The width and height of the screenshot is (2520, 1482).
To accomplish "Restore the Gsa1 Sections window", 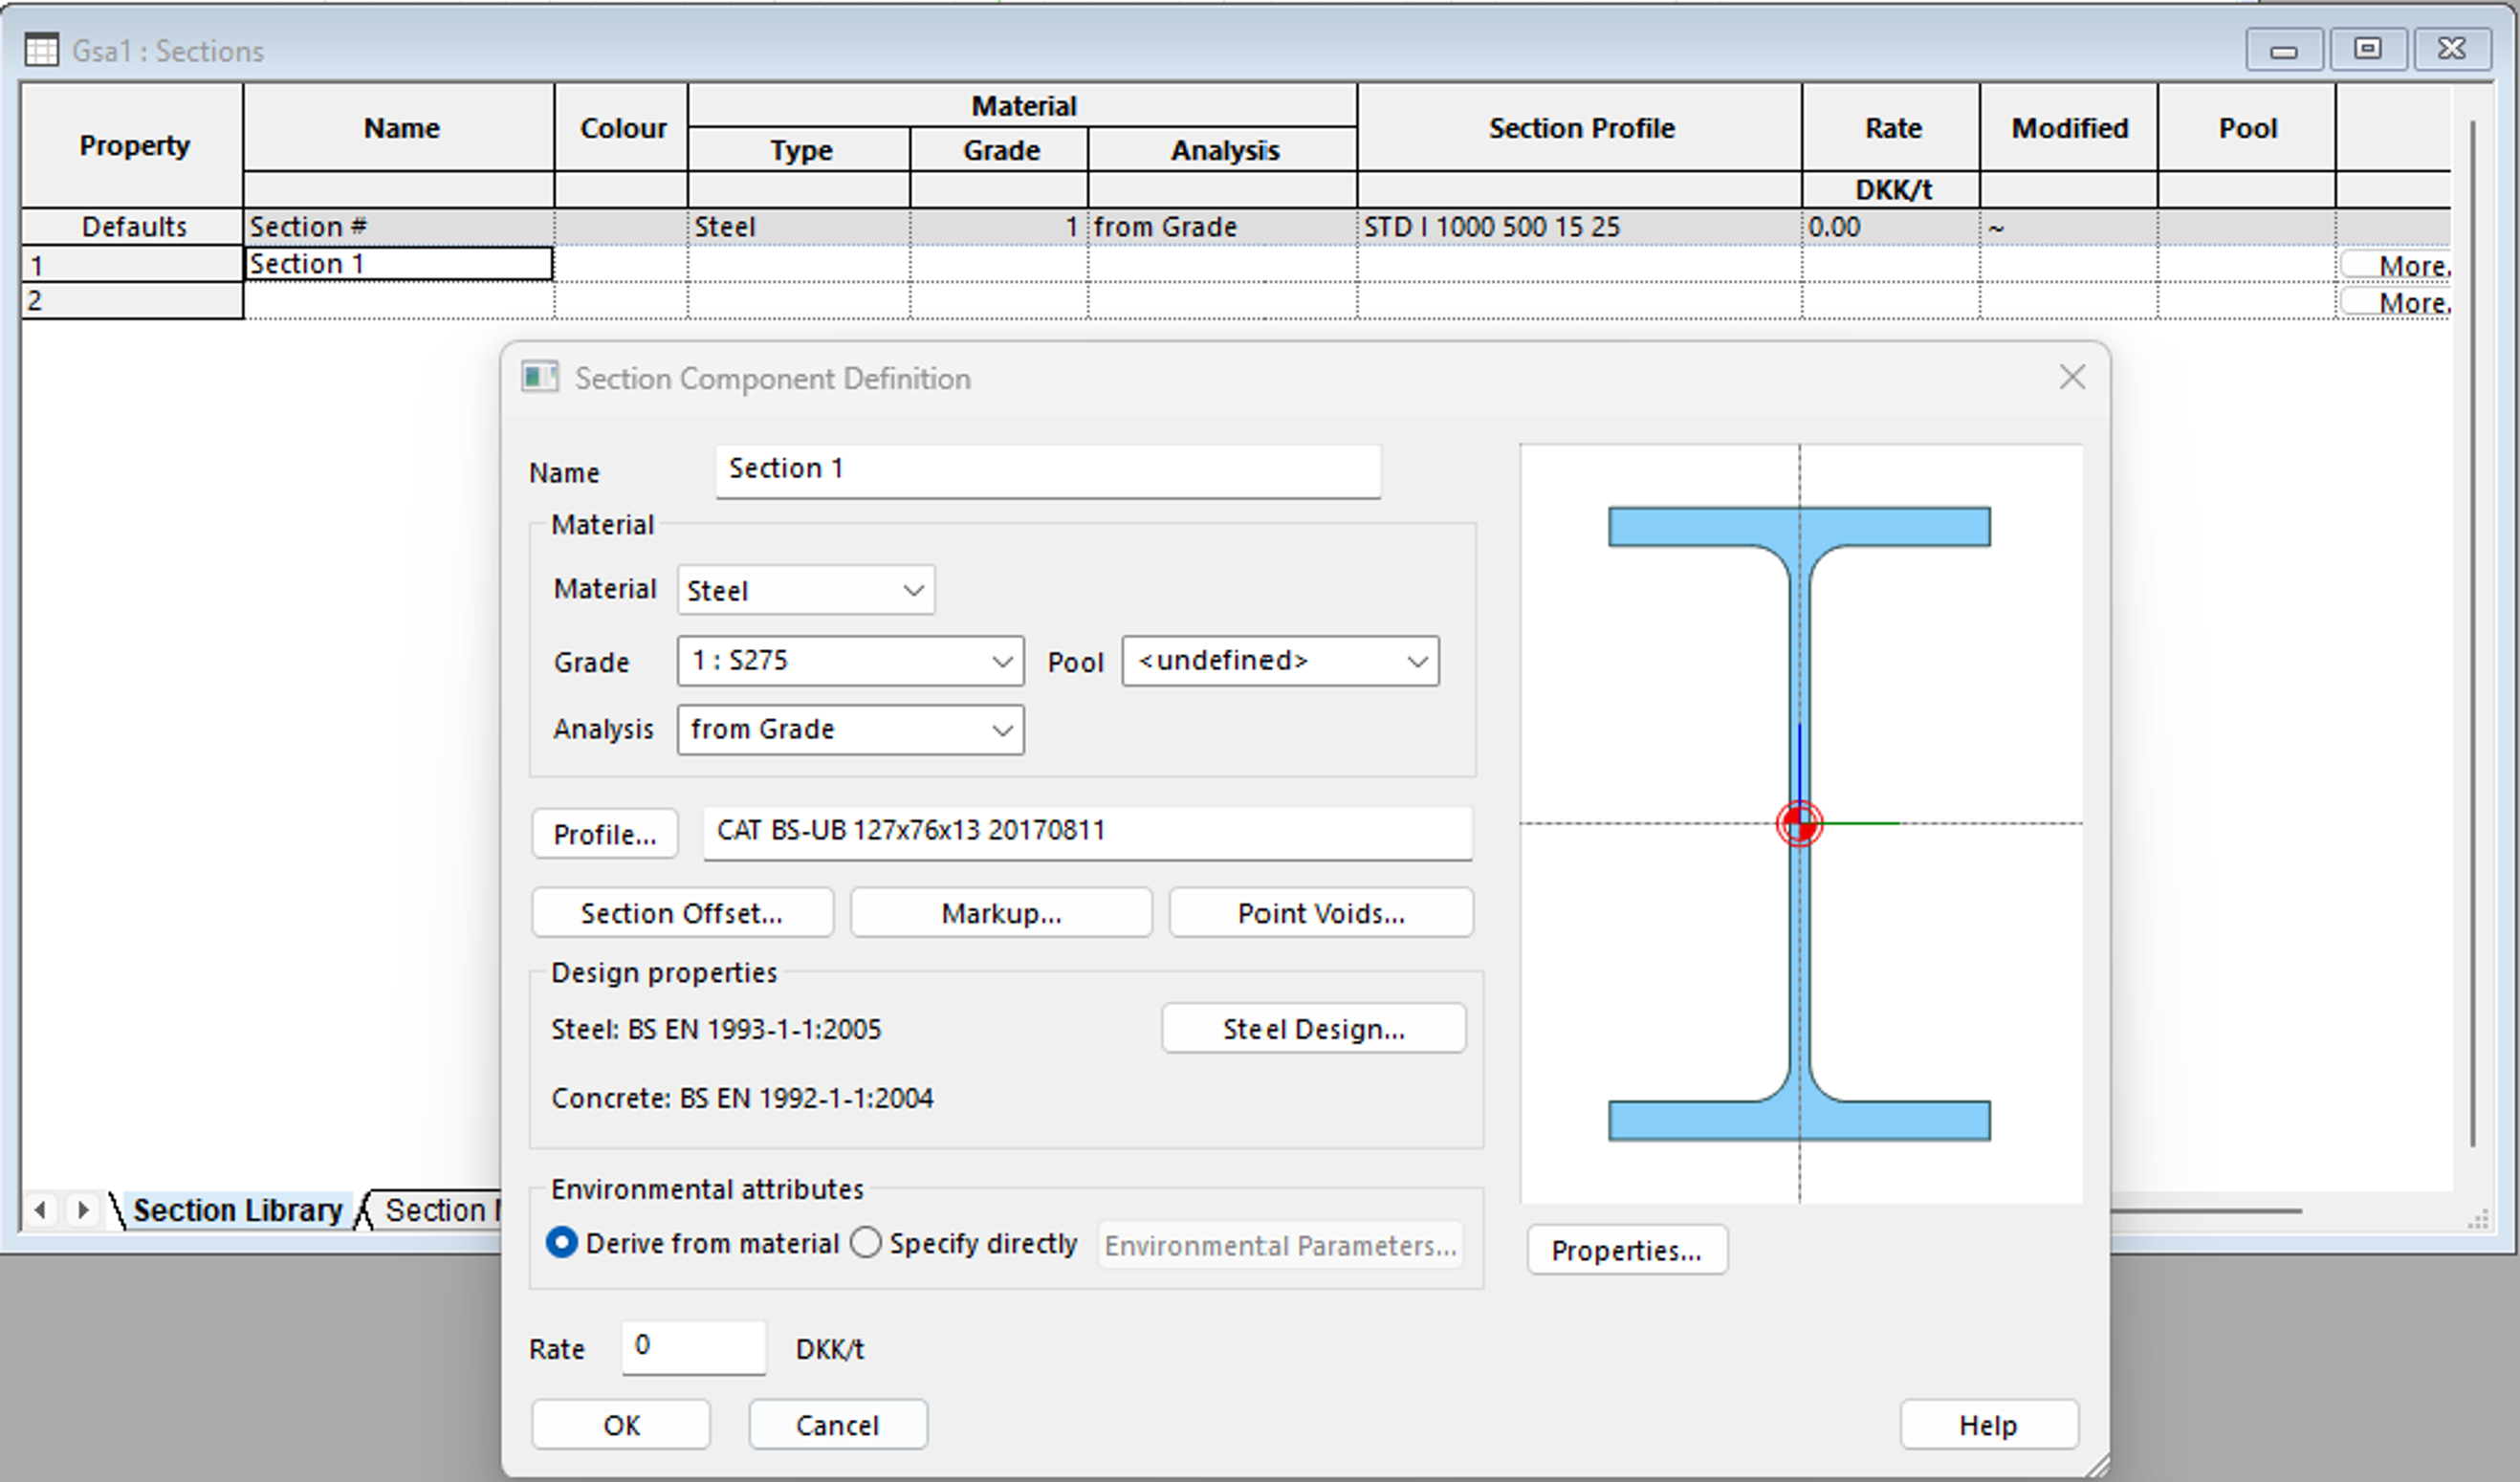I will 2367,49.
